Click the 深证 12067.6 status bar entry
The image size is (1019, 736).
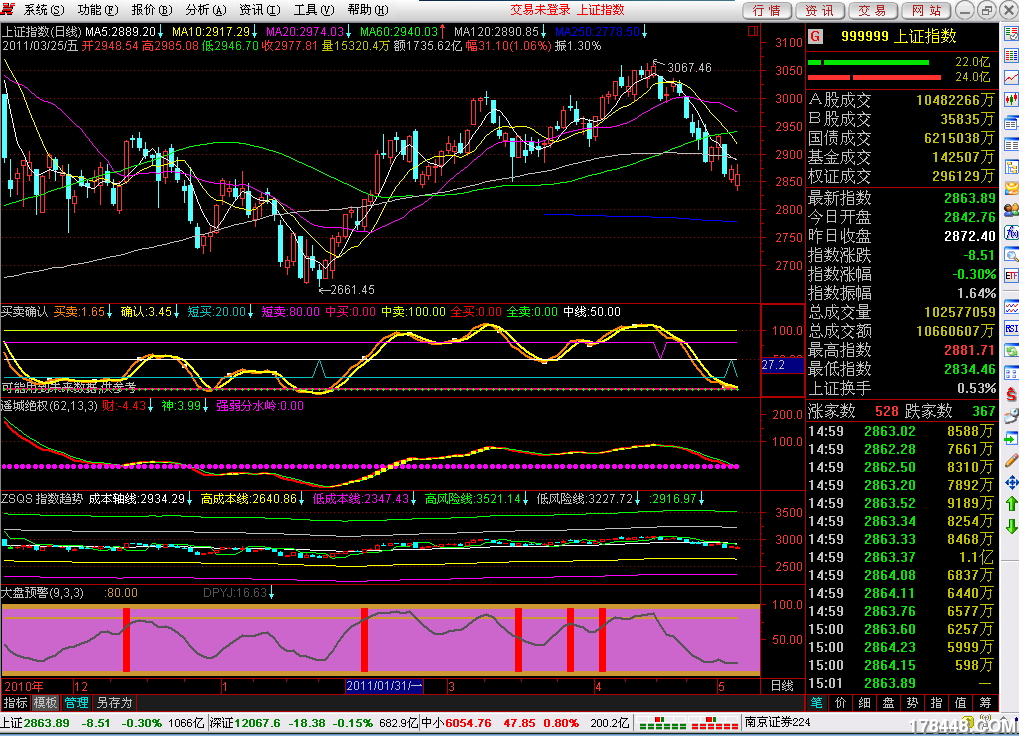(314, 723)
